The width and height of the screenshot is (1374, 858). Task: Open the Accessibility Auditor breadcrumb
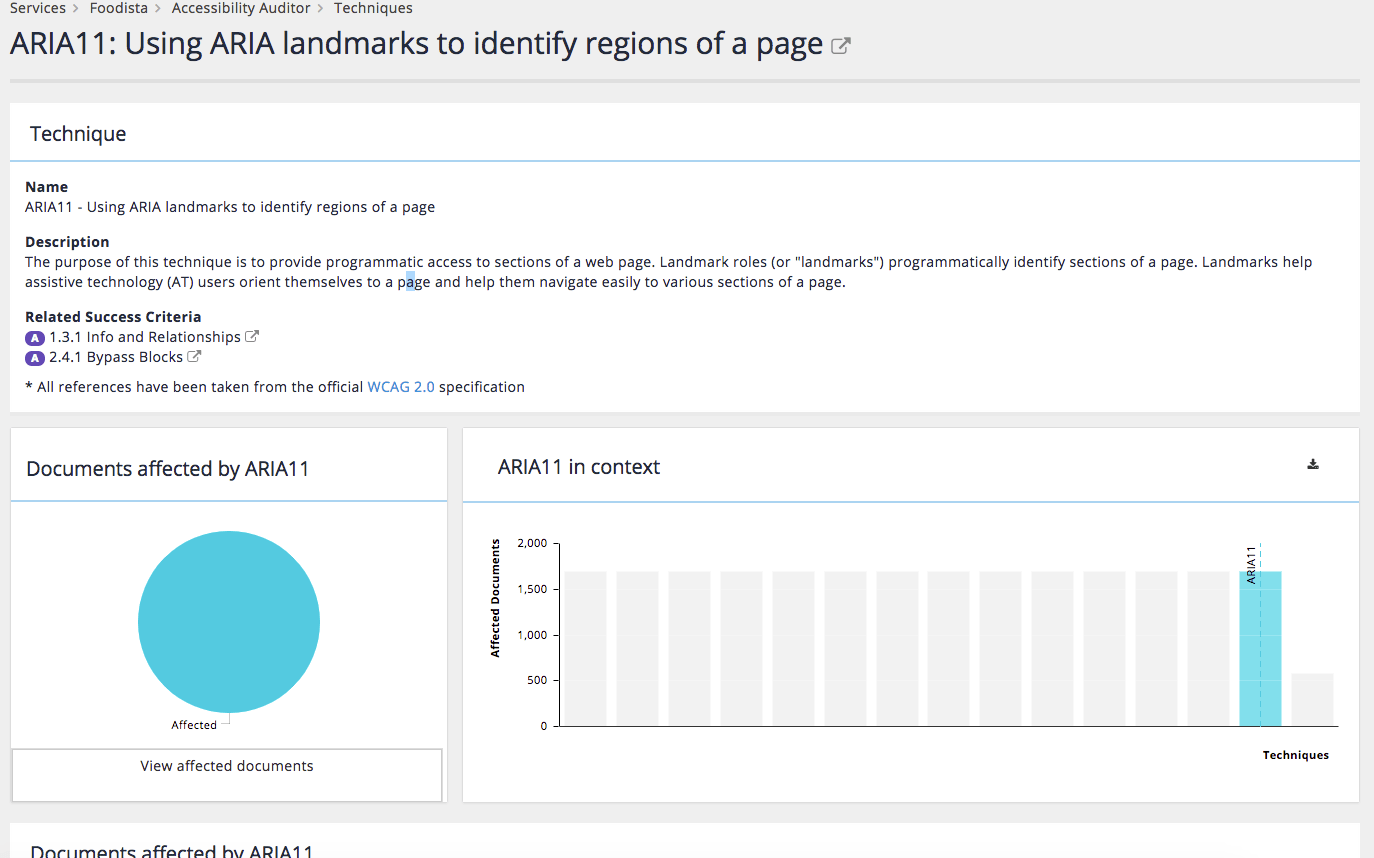pyautogui.click(x=240, y=8)
